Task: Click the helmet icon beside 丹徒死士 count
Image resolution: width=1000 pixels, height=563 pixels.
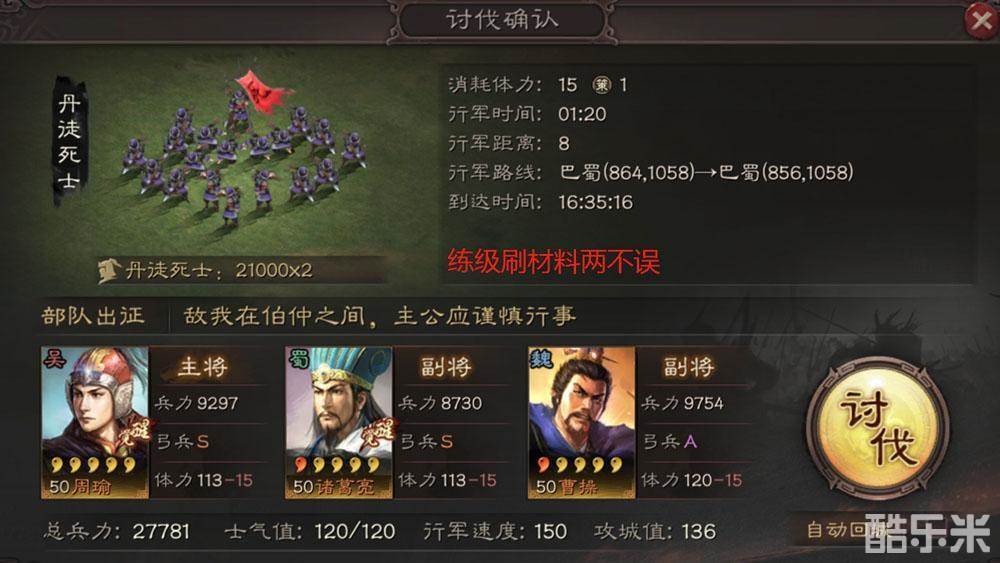Action: pos(109,270)
